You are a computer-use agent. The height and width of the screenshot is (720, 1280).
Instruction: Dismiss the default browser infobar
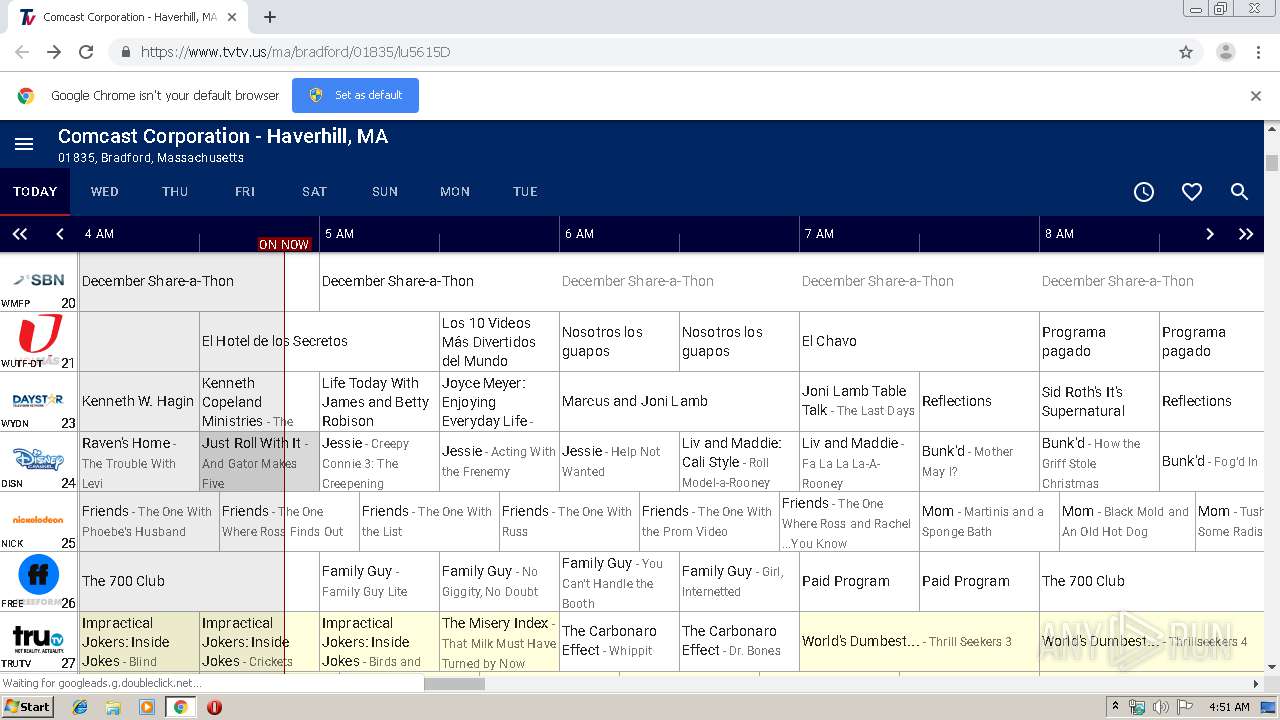coord(1256,96)
